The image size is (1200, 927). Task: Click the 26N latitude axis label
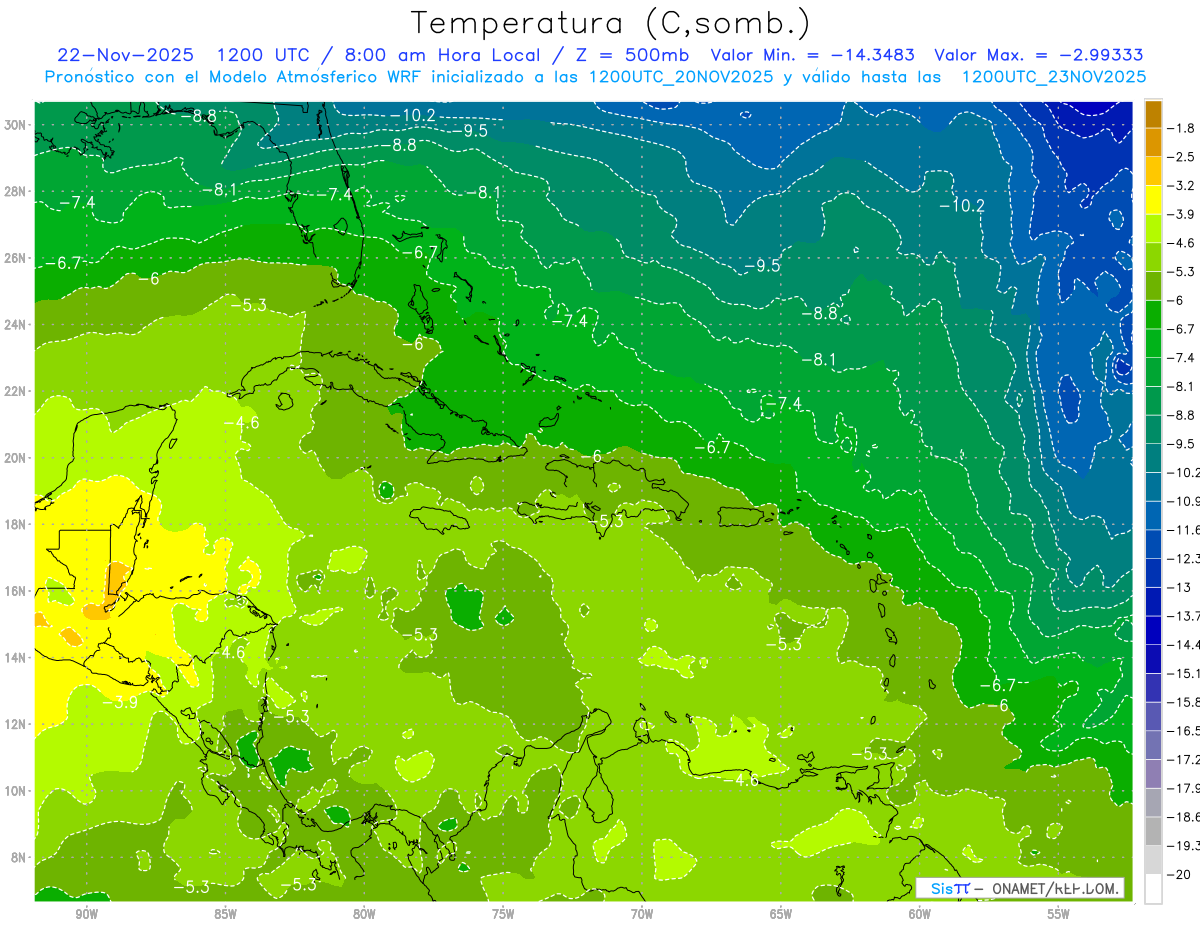click(x=15, y=258)
